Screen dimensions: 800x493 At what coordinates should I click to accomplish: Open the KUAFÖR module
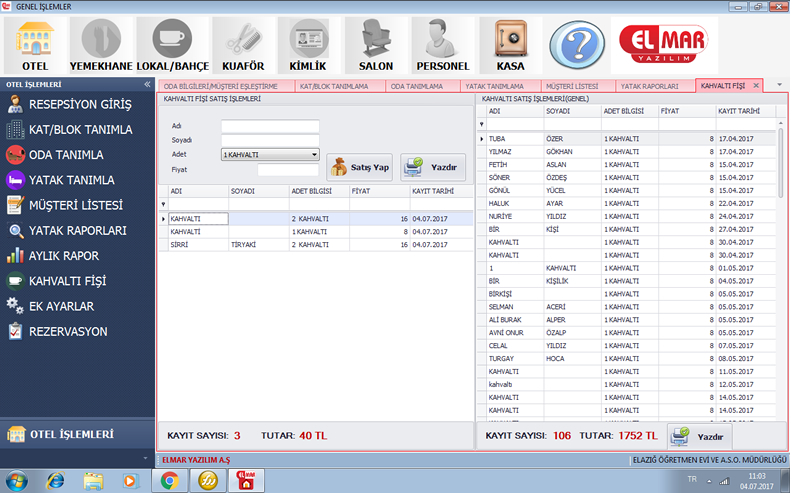coord(240,45)
